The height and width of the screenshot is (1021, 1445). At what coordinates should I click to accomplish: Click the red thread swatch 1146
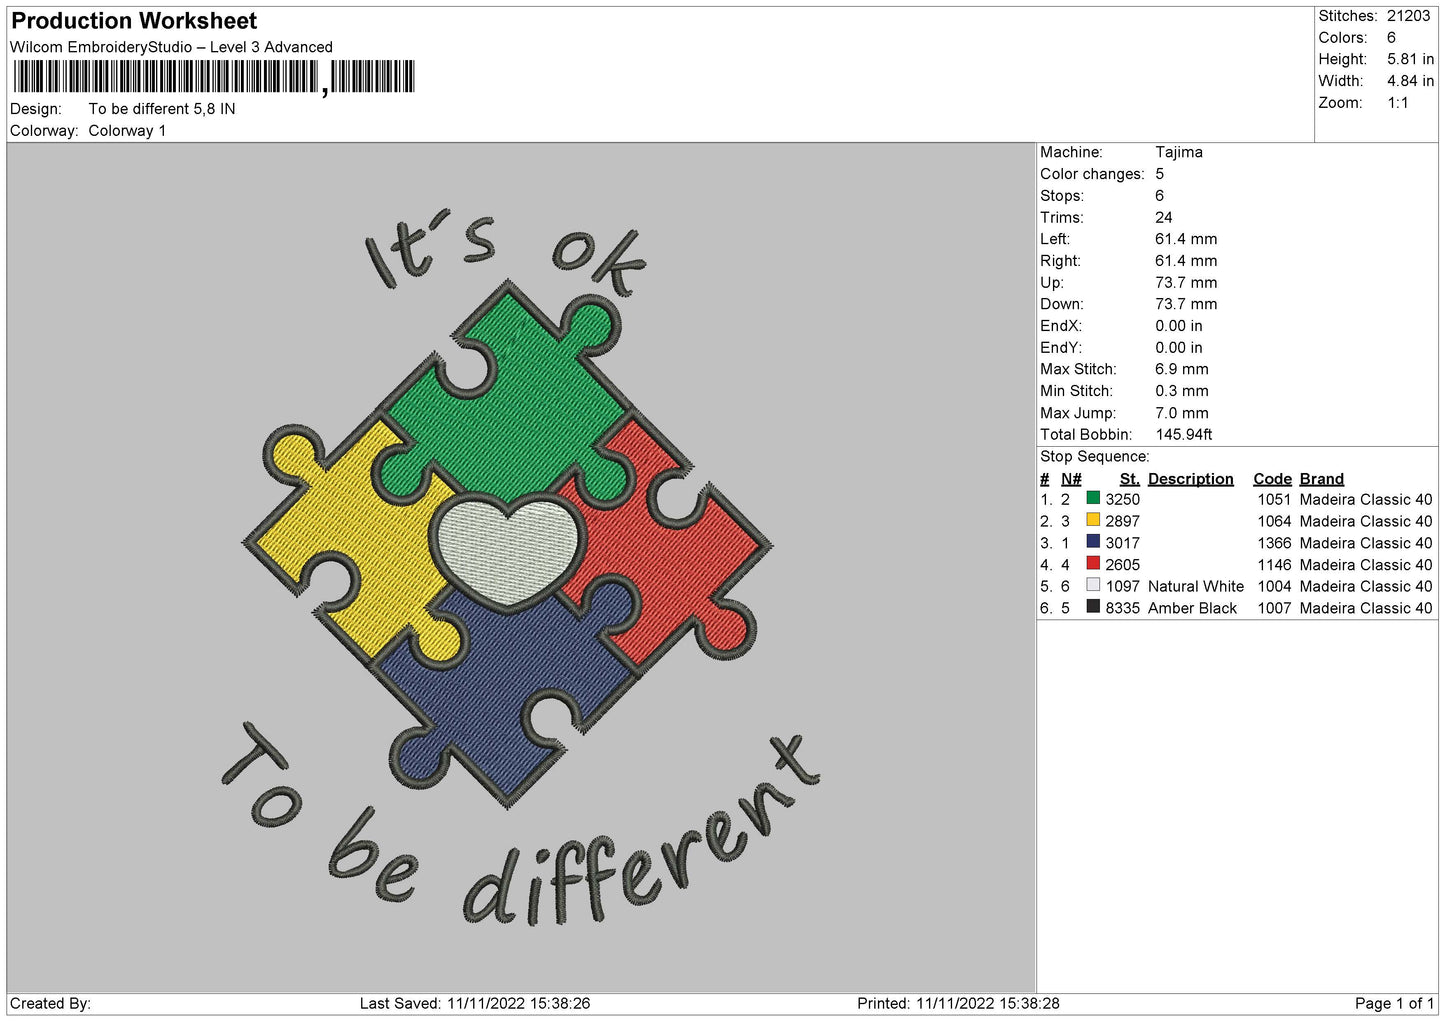[x=1093, y=564]
